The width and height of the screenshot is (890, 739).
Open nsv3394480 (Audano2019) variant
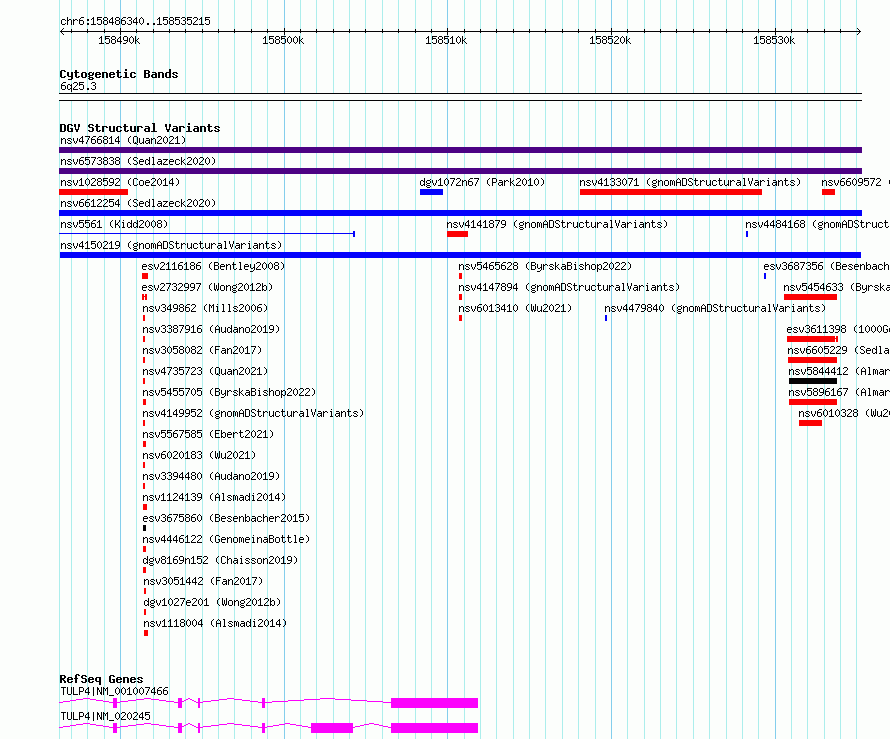point(211,476)
